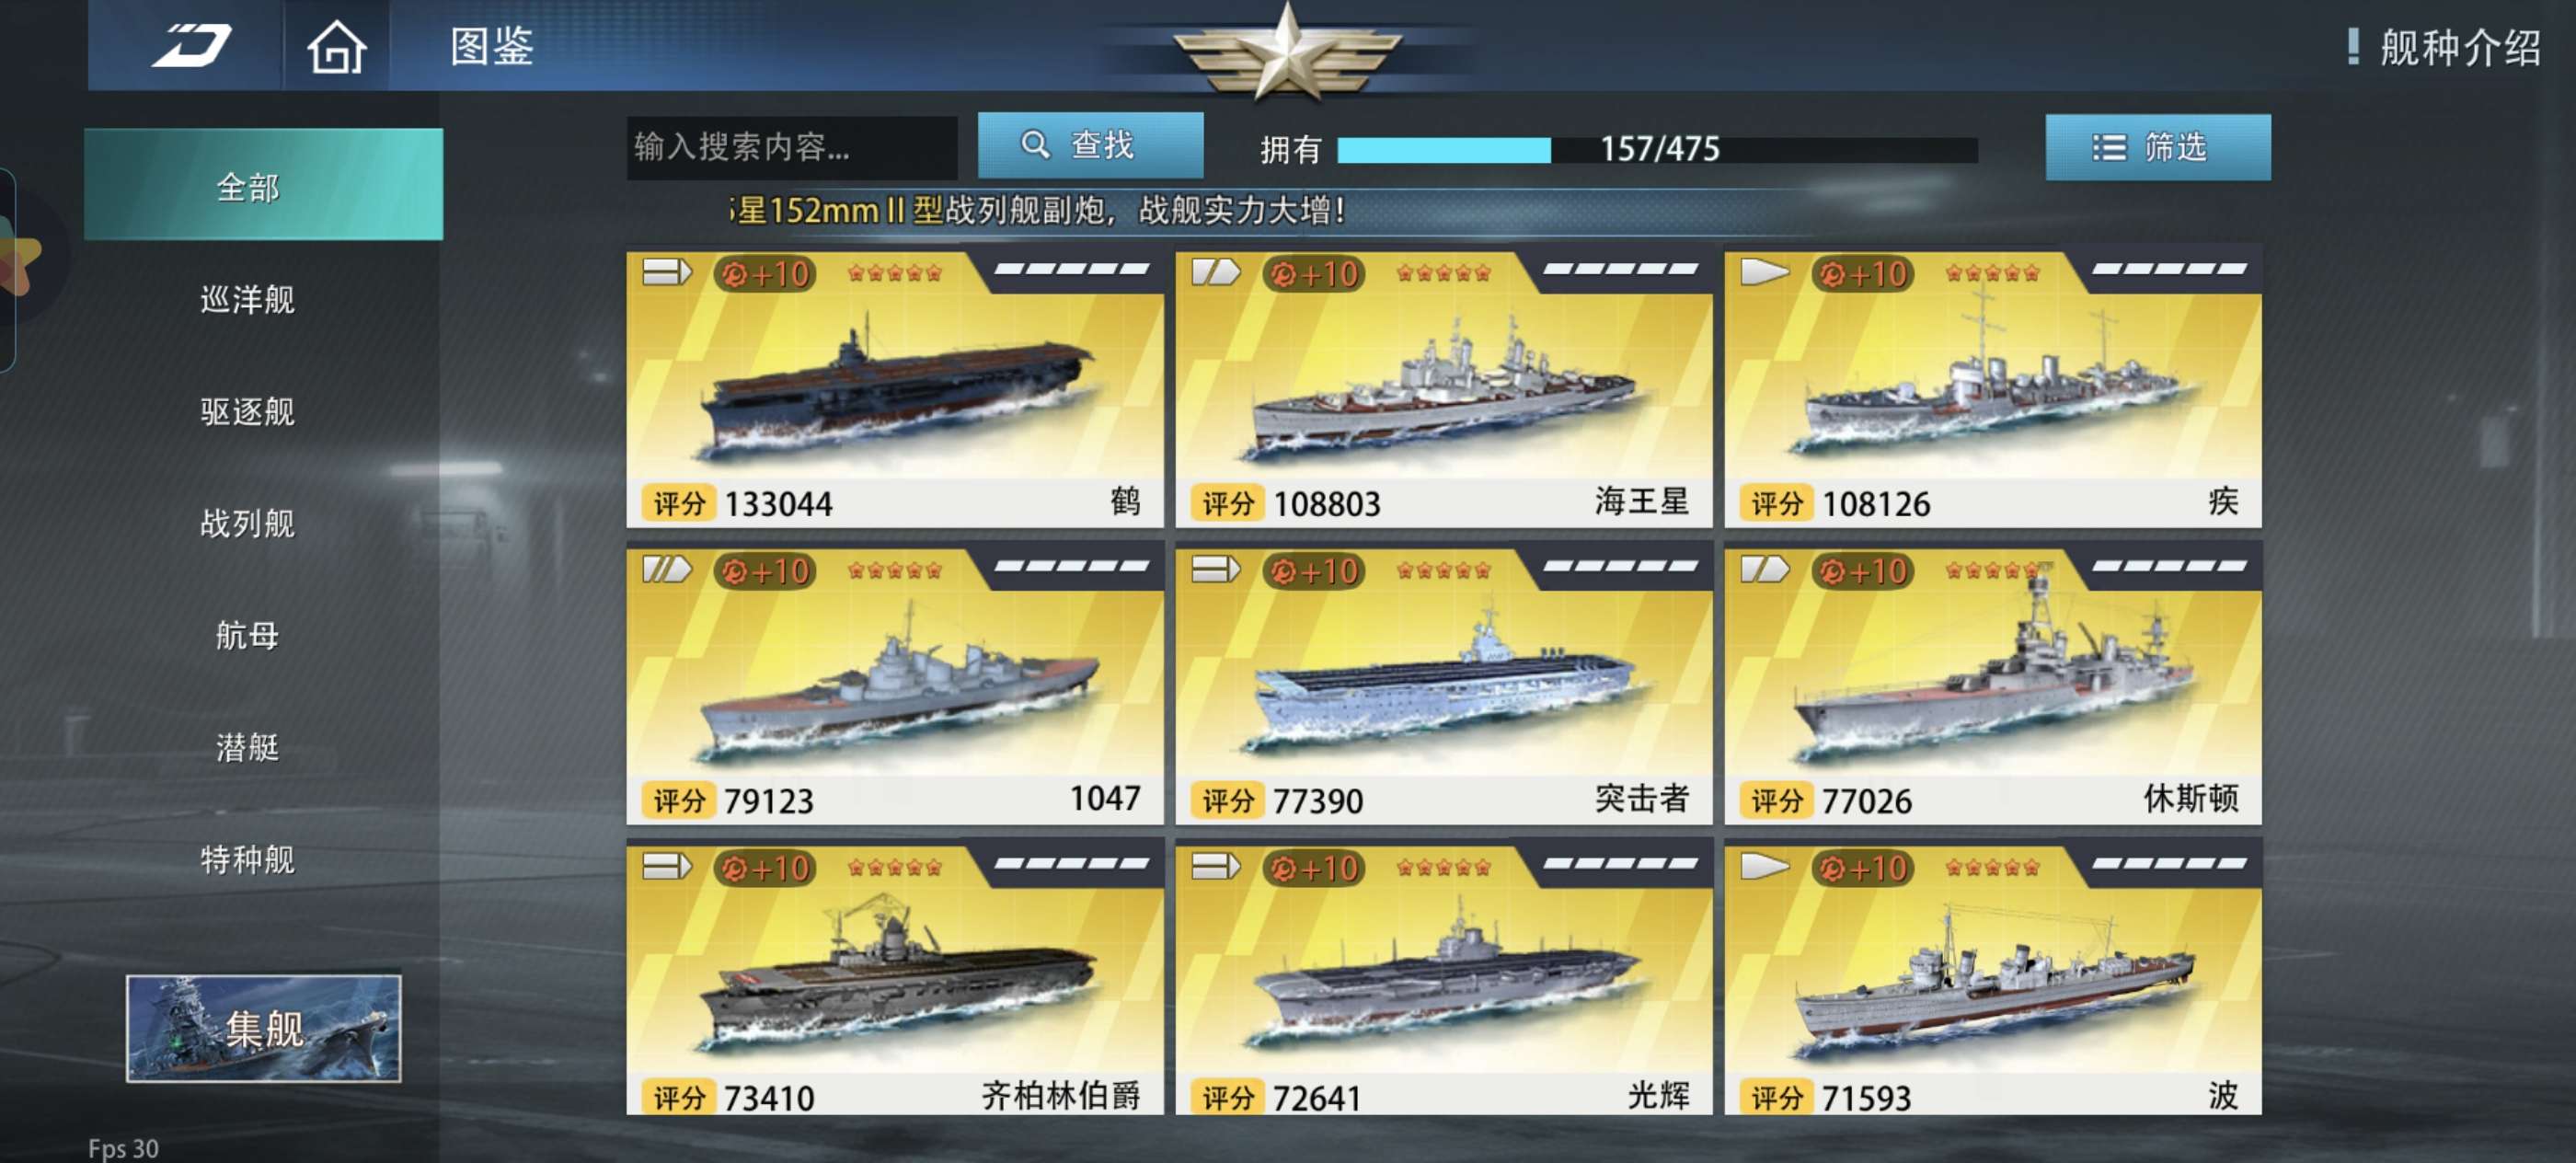Show the 潜艇 category
The width and height of the screenshot is (2576, 1163).
(x=247, y=746)
